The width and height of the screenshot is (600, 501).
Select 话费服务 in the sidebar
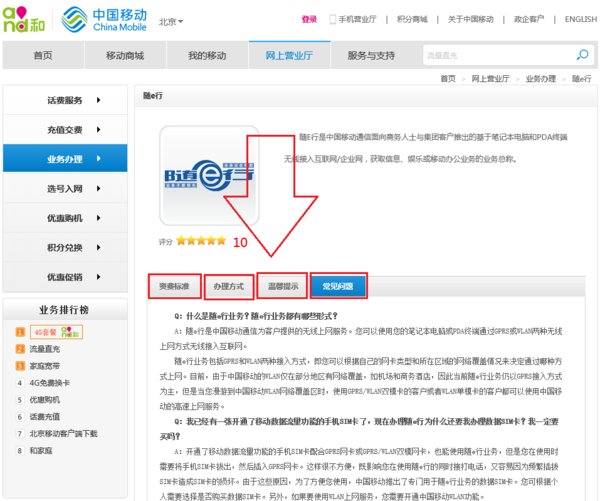click(x=65, y=100)
